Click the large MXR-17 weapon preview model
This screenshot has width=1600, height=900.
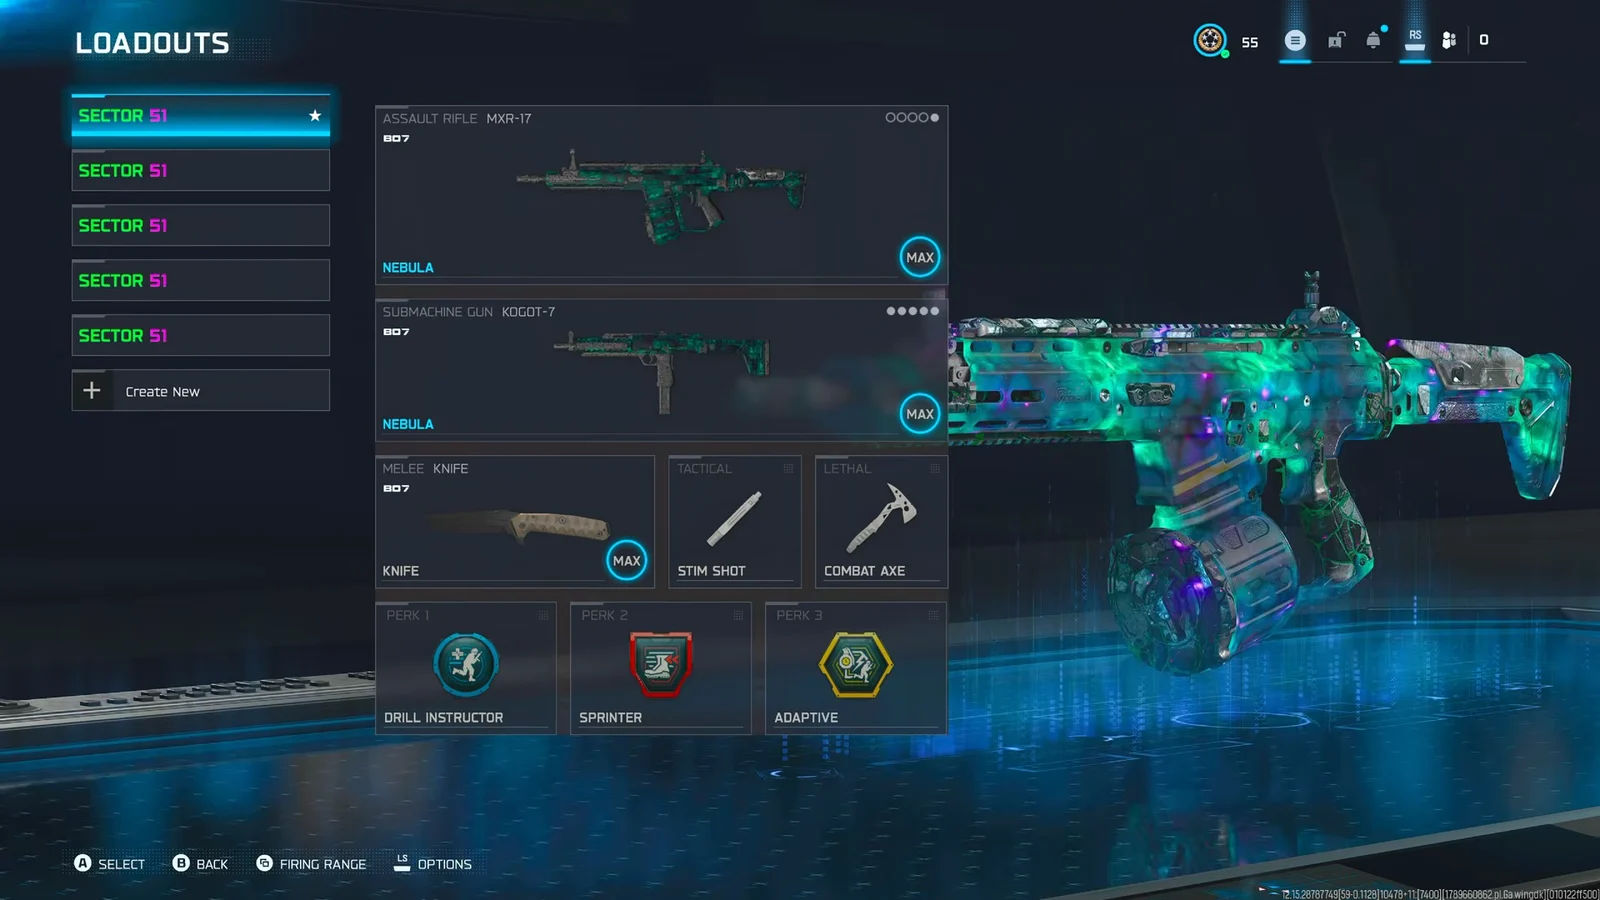pyautogui.click(x=1260, y=470)
